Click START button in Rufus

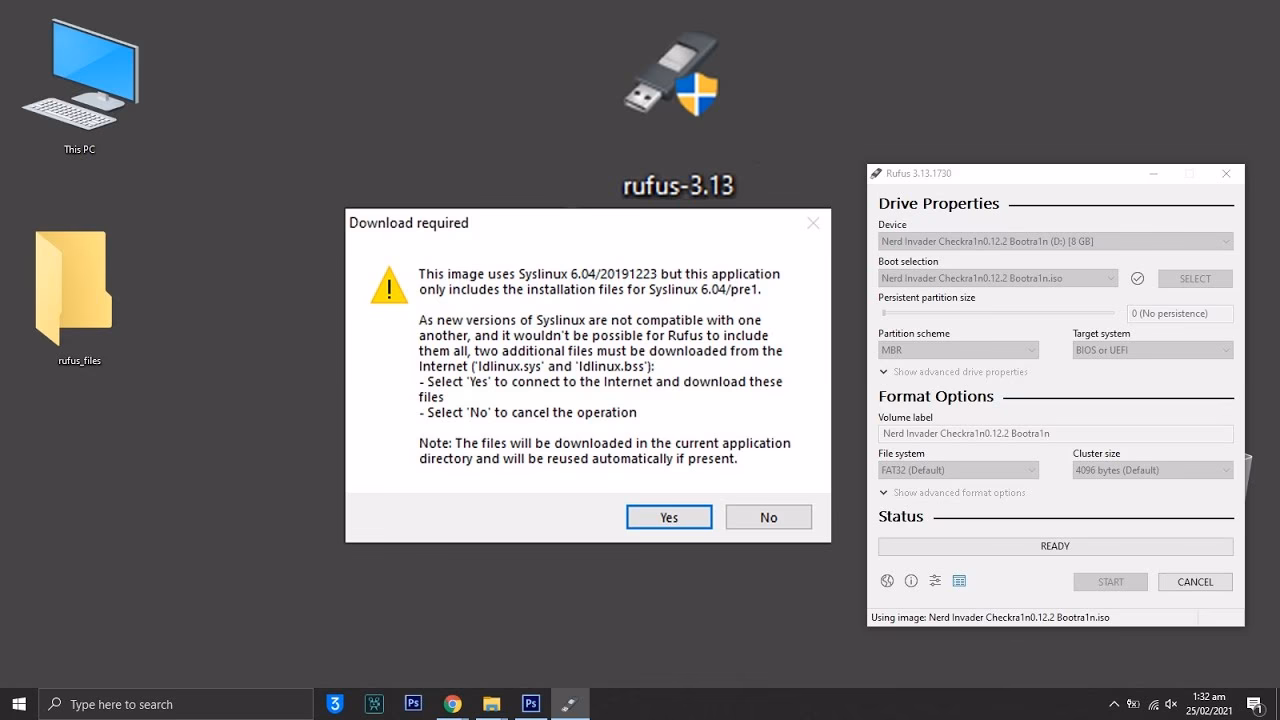tap(1110, 582)
